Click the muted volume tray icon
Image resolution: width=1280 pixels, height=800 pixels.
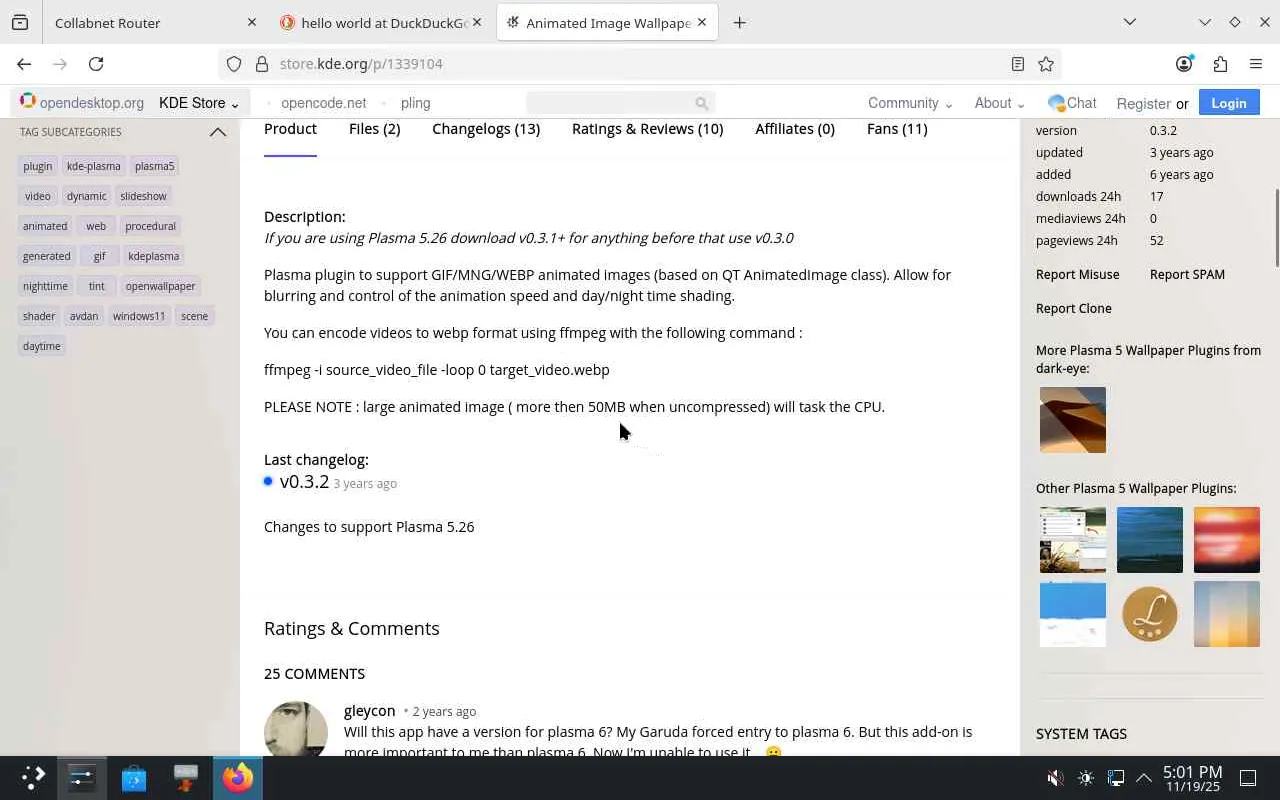(x=1054, y=778)
